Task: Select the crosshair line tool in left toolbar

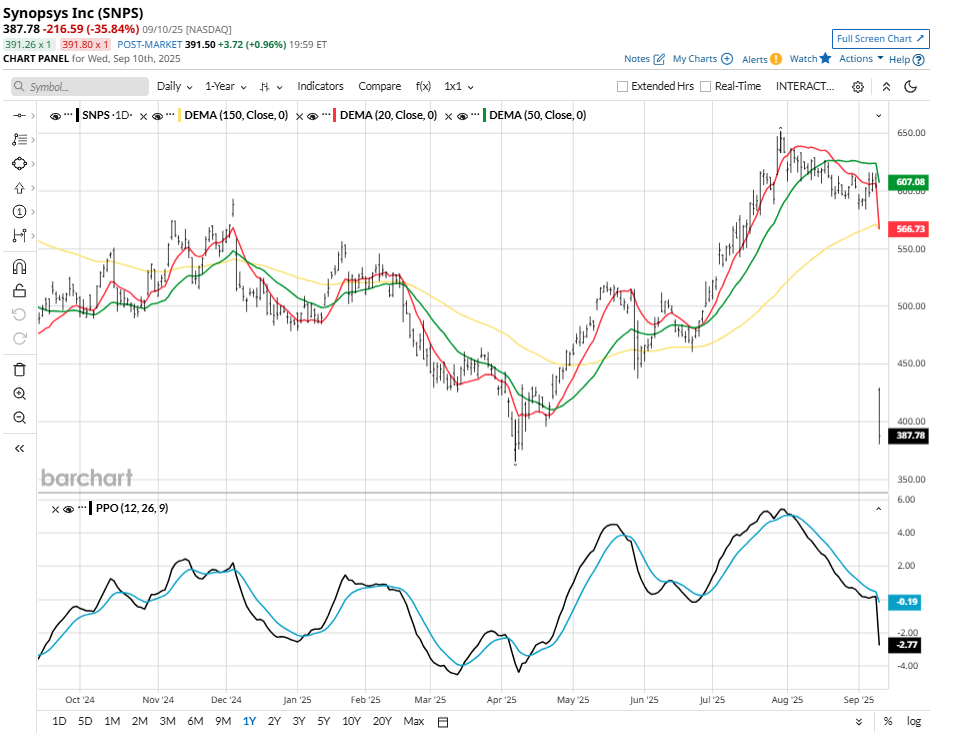Action: (x=20, y=115)
